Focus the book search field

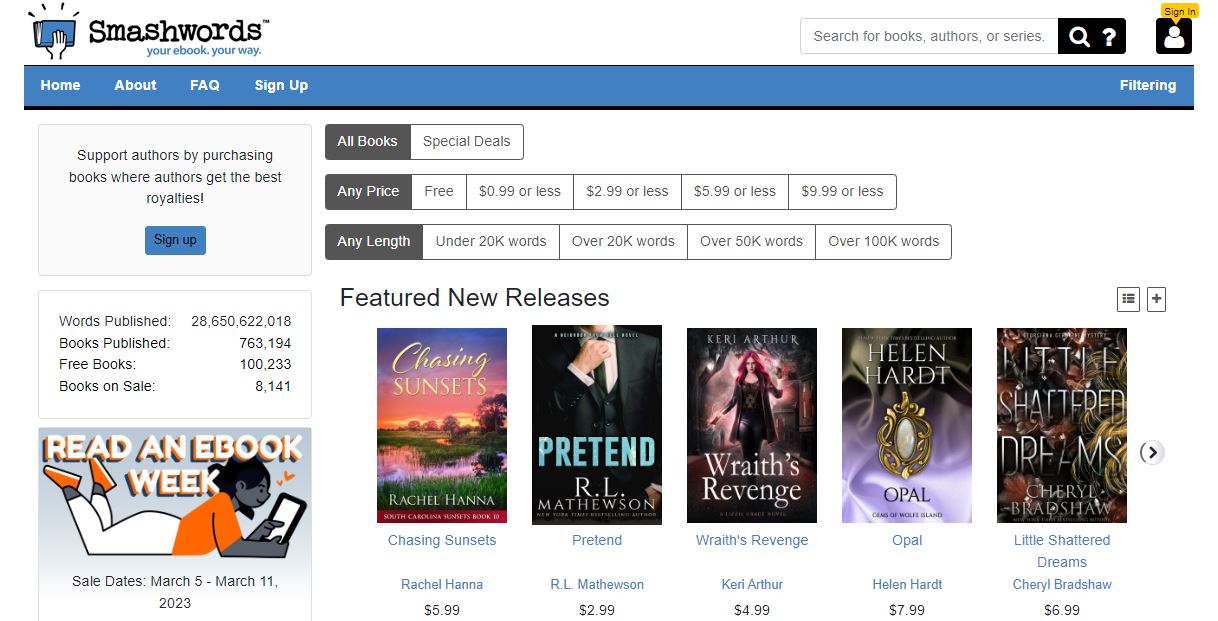point(929,36)
